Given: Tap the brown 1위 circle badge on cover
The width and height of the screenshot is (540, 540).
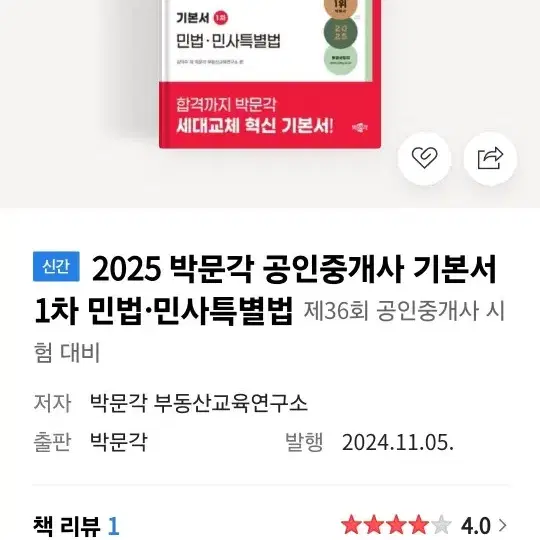Looking at the screenshot, I should [341, 8].
